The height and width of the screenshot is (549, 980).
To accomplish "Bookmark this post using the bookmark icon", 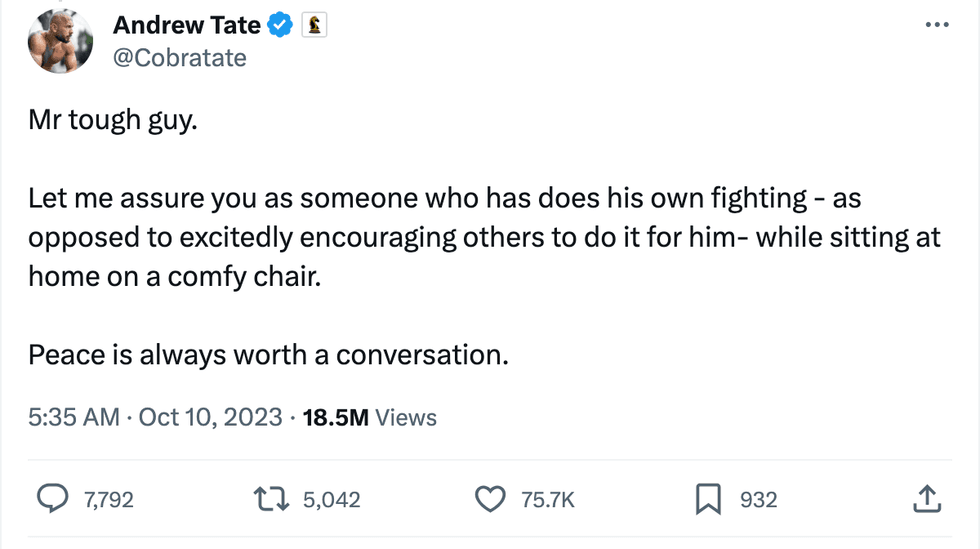I will pyautogui.click(x=707, y=498).
